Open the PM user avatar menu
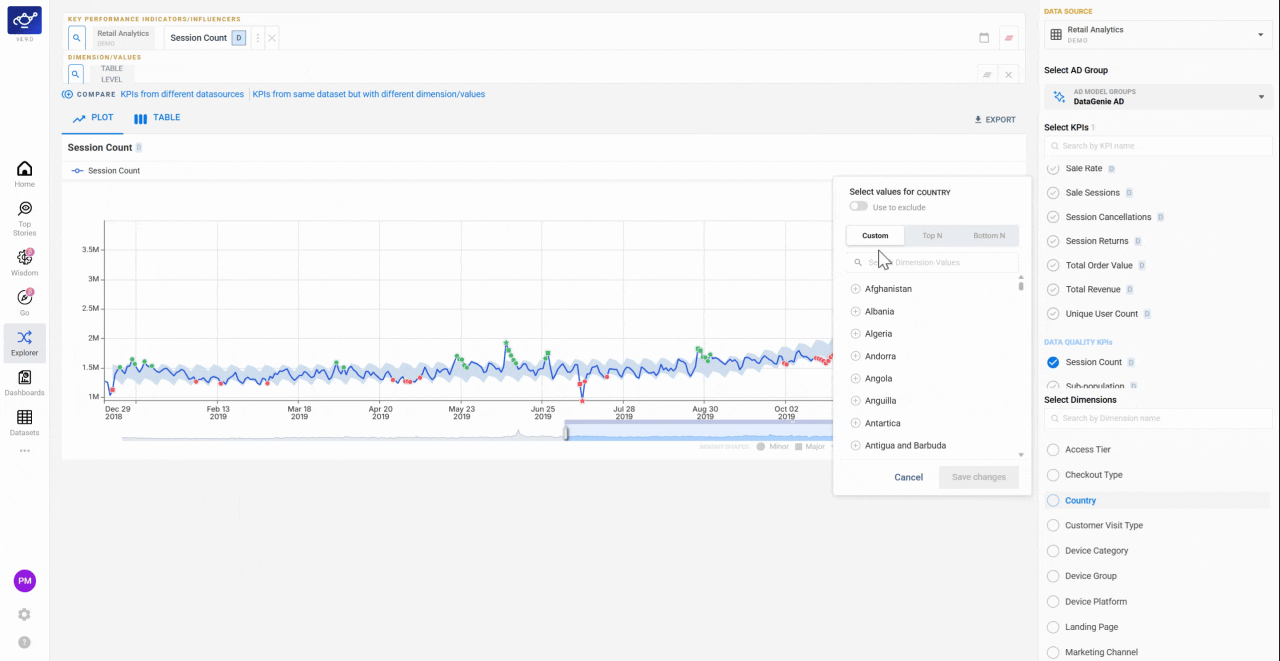Screen dimensions: 1280x661 (24, 581)
